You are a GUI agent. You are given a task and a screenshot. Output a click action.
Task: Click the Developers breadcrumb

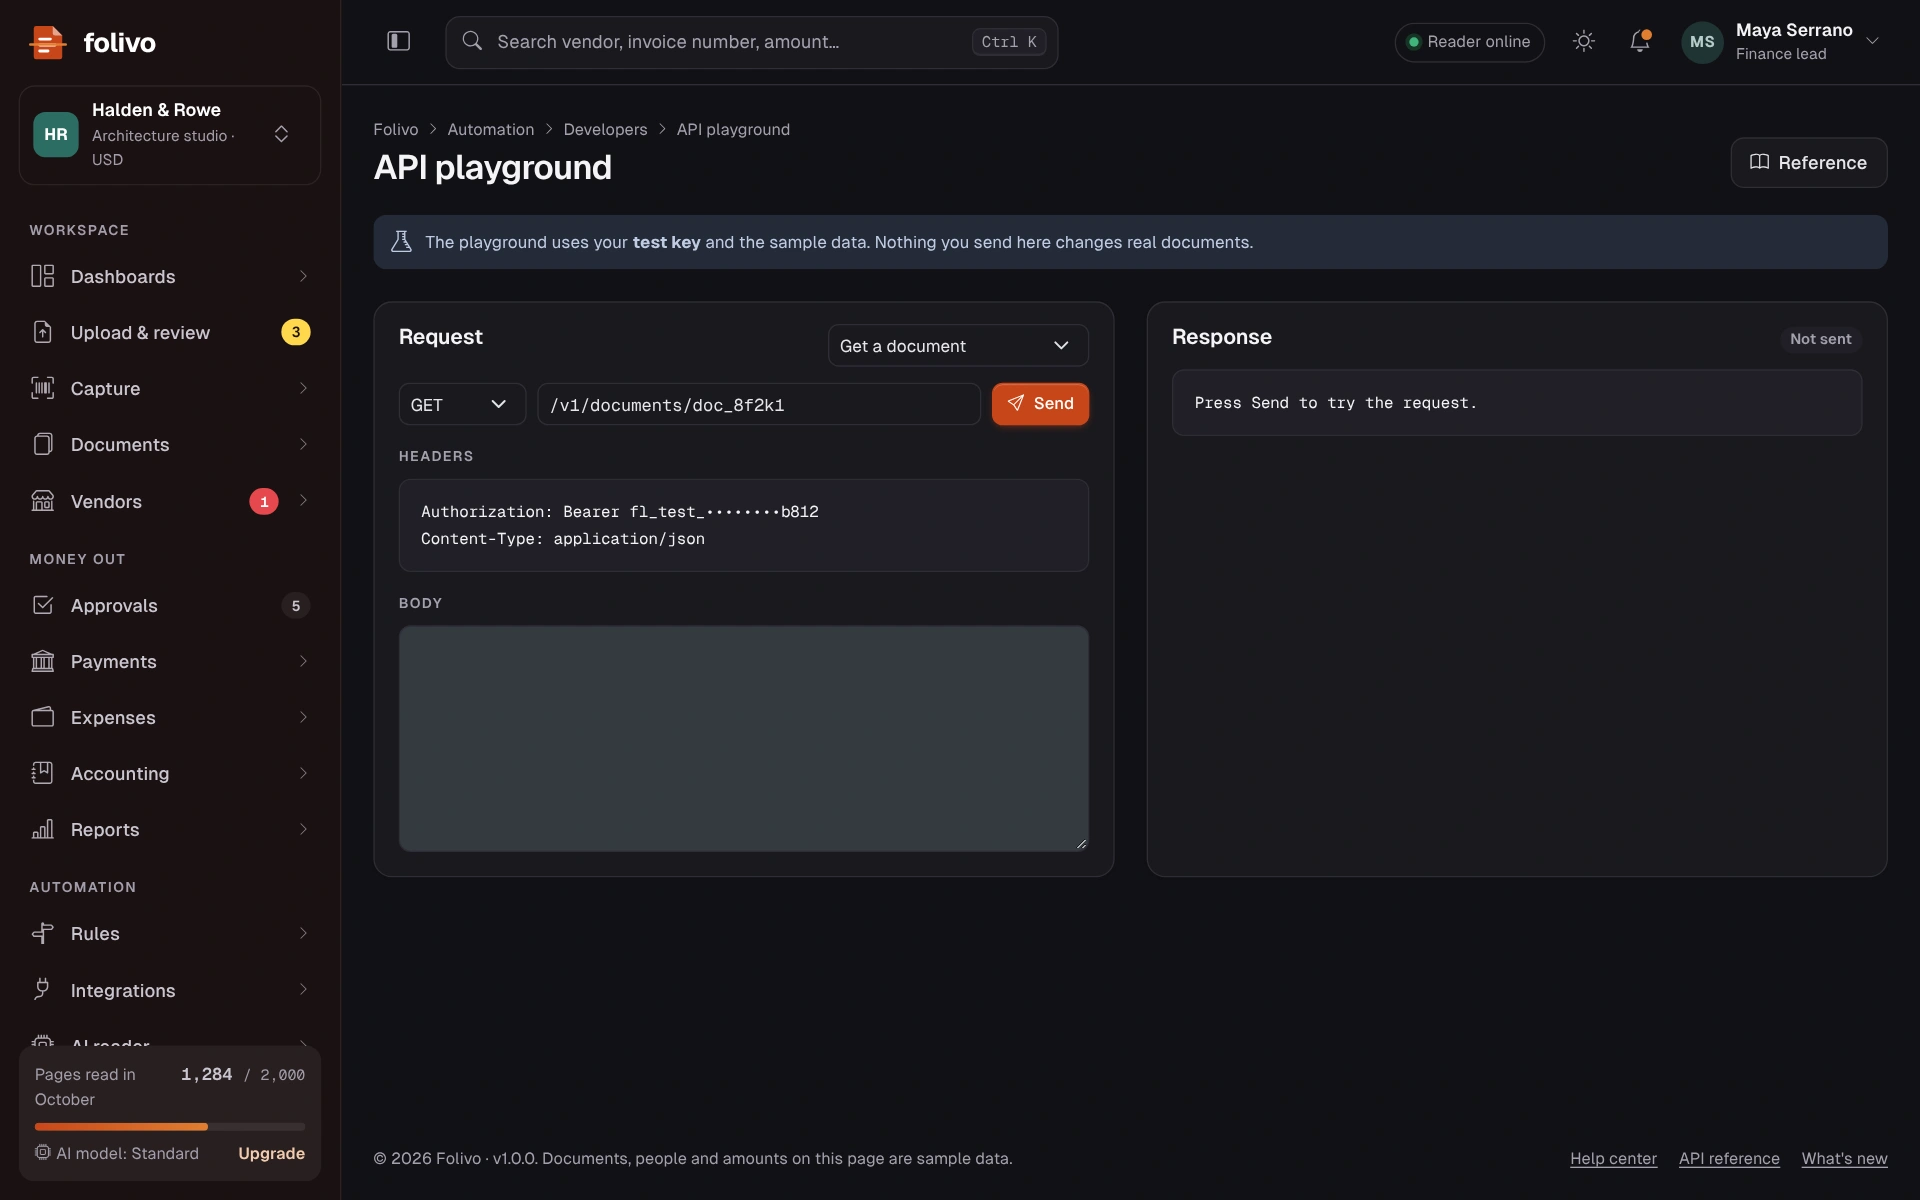coord(605,129)
